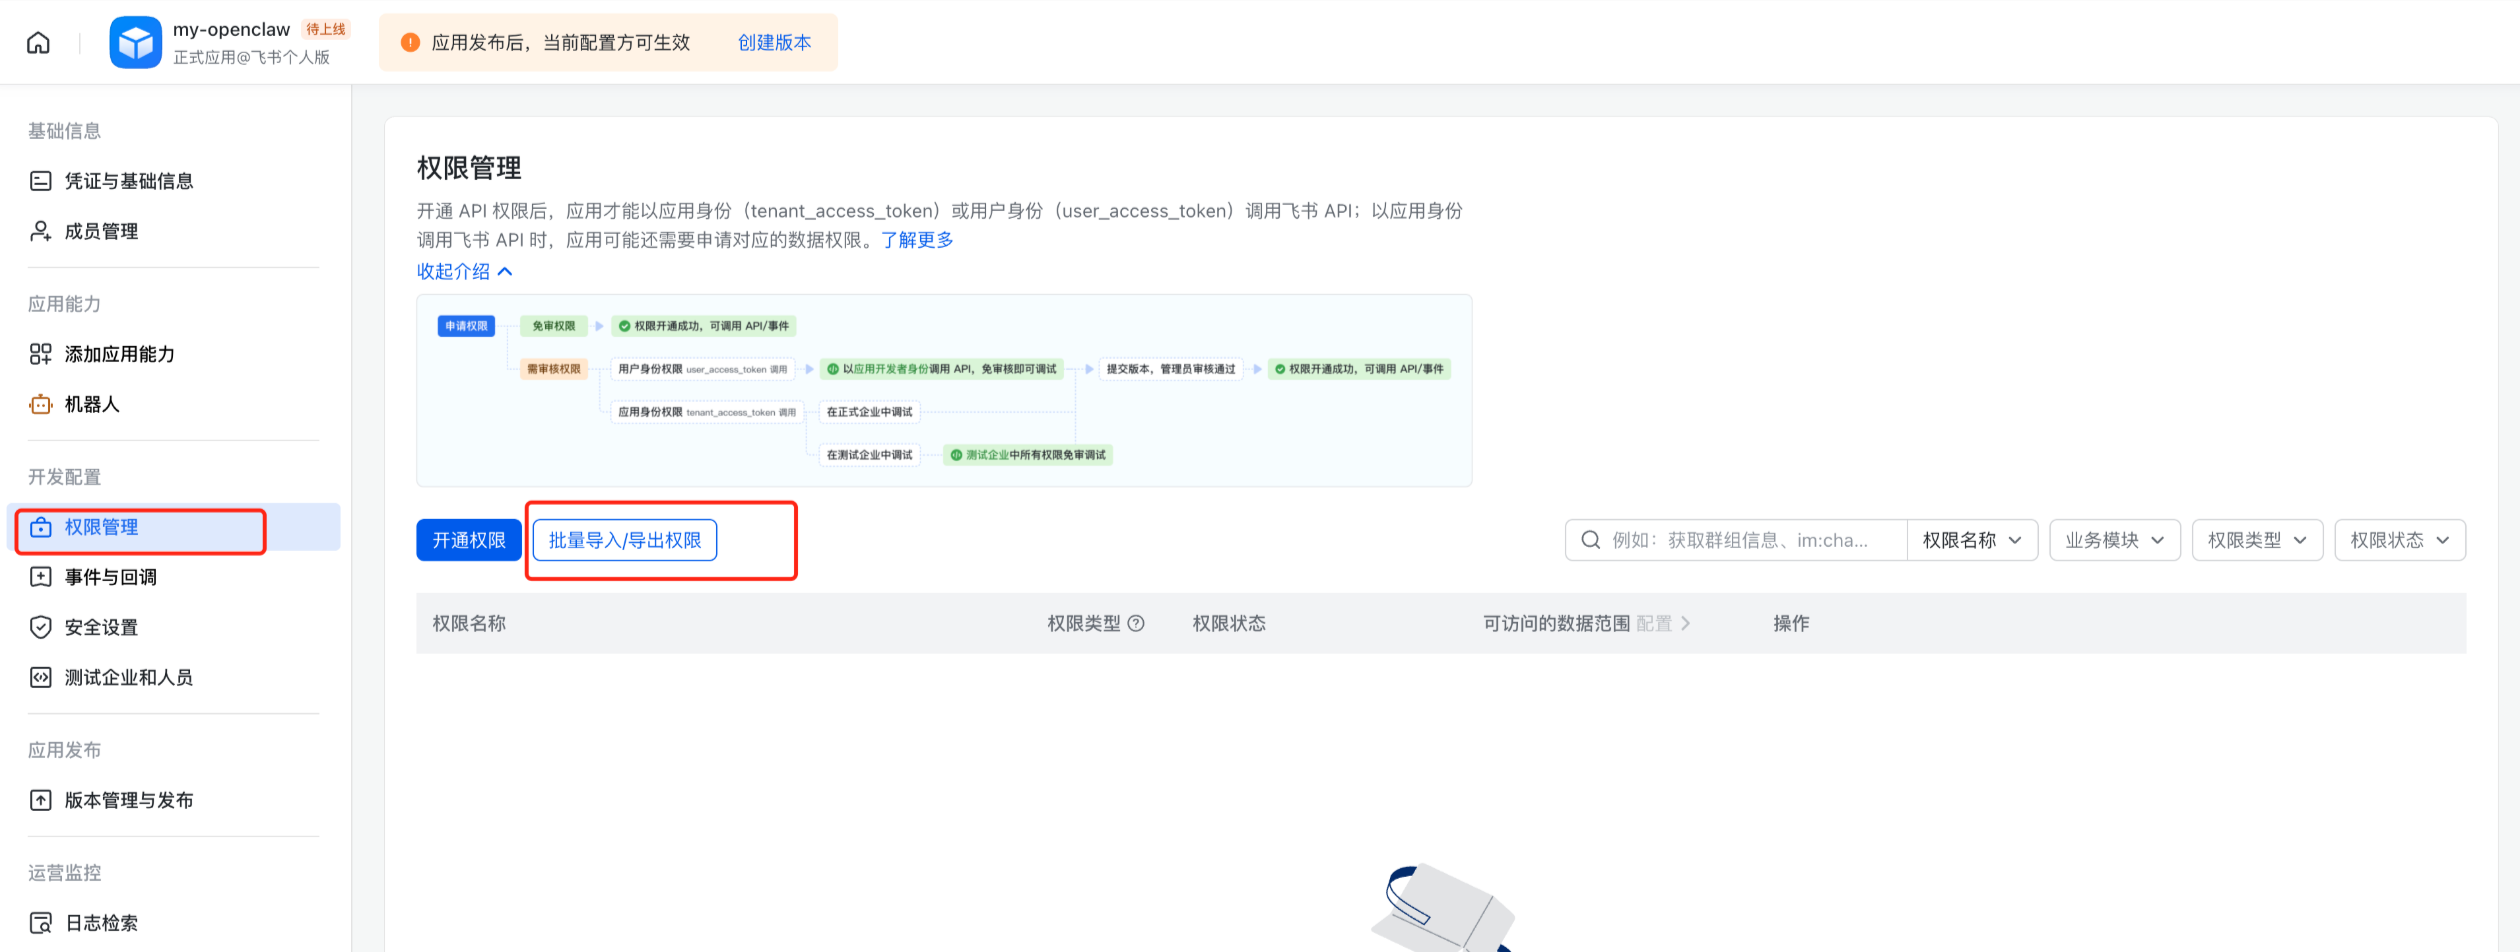Open the 权限类型 filter dropdown
Screen dimensions: 2520x952
(2256, 540)
